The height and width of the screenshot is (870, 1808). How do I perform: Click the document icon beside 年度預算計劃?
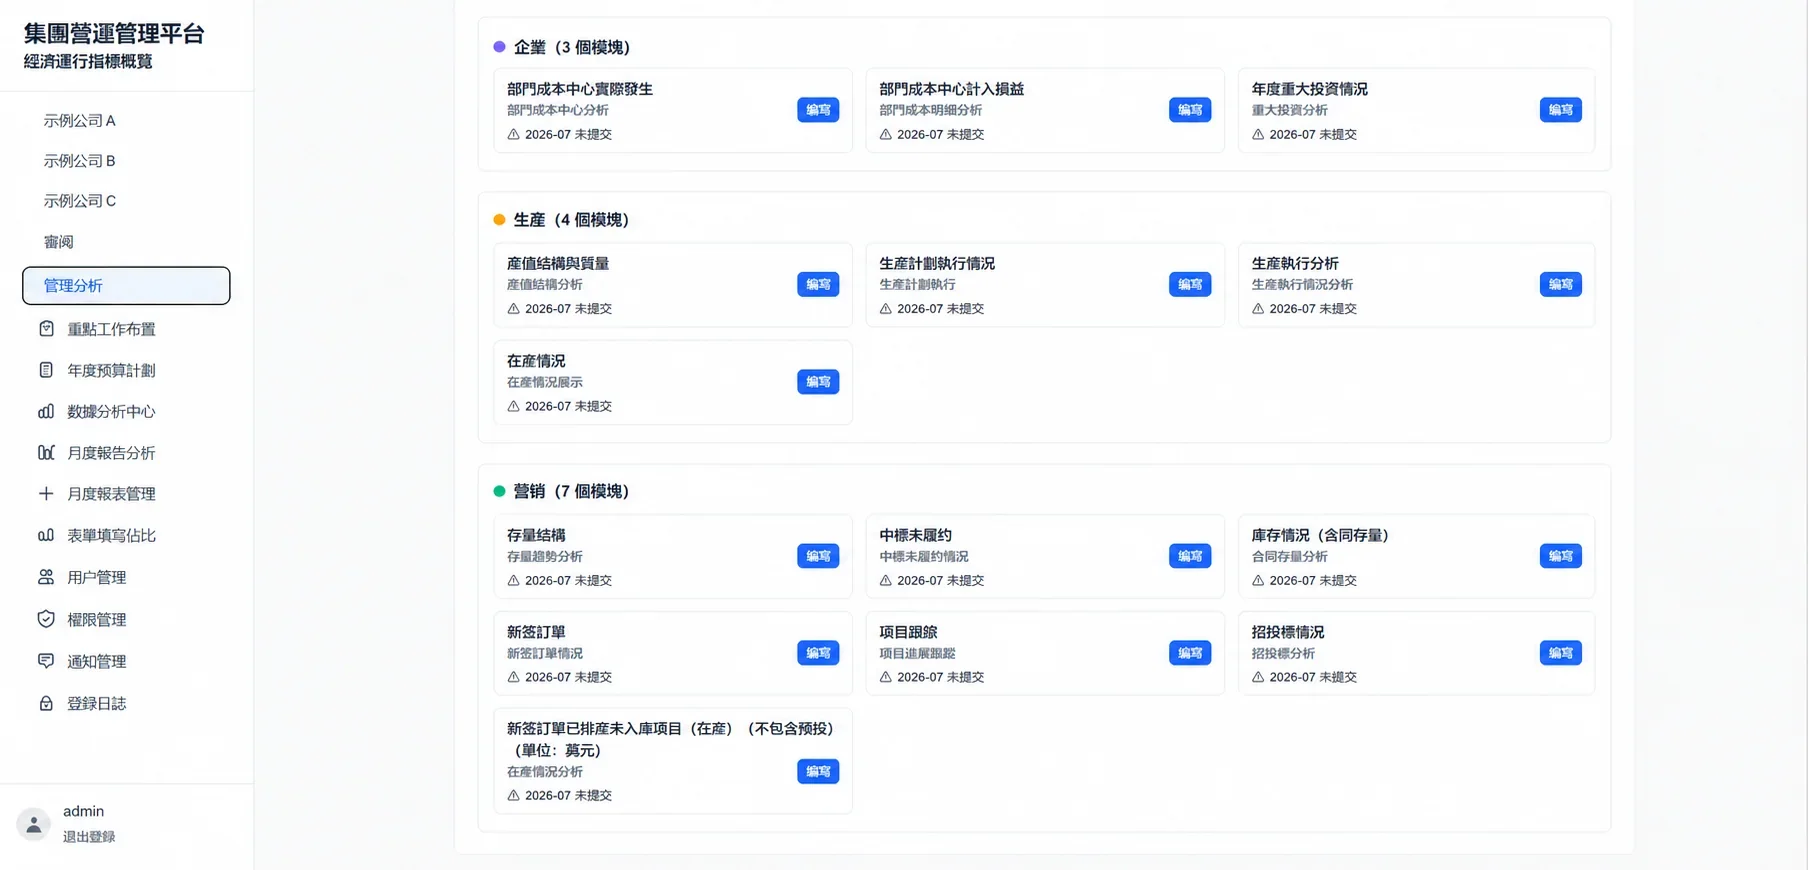click(46, 370)
